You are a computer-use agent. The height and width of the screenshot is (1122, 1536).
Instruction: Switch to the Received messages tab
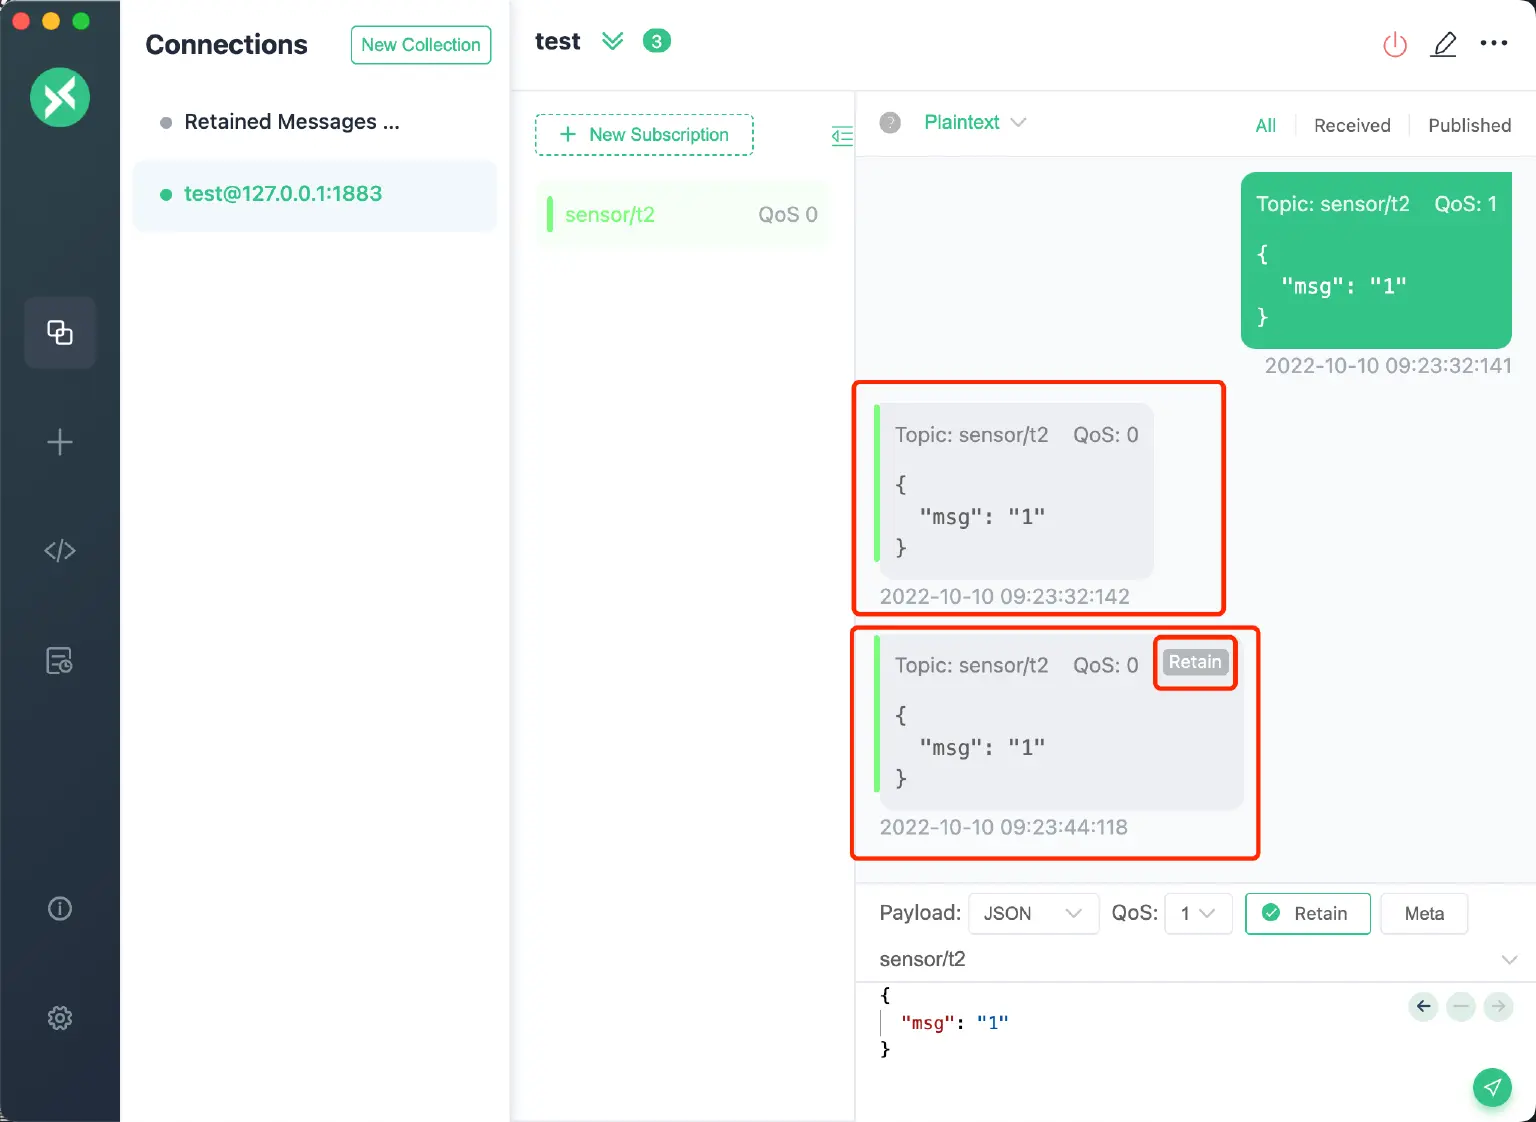tap(1352, 125)
